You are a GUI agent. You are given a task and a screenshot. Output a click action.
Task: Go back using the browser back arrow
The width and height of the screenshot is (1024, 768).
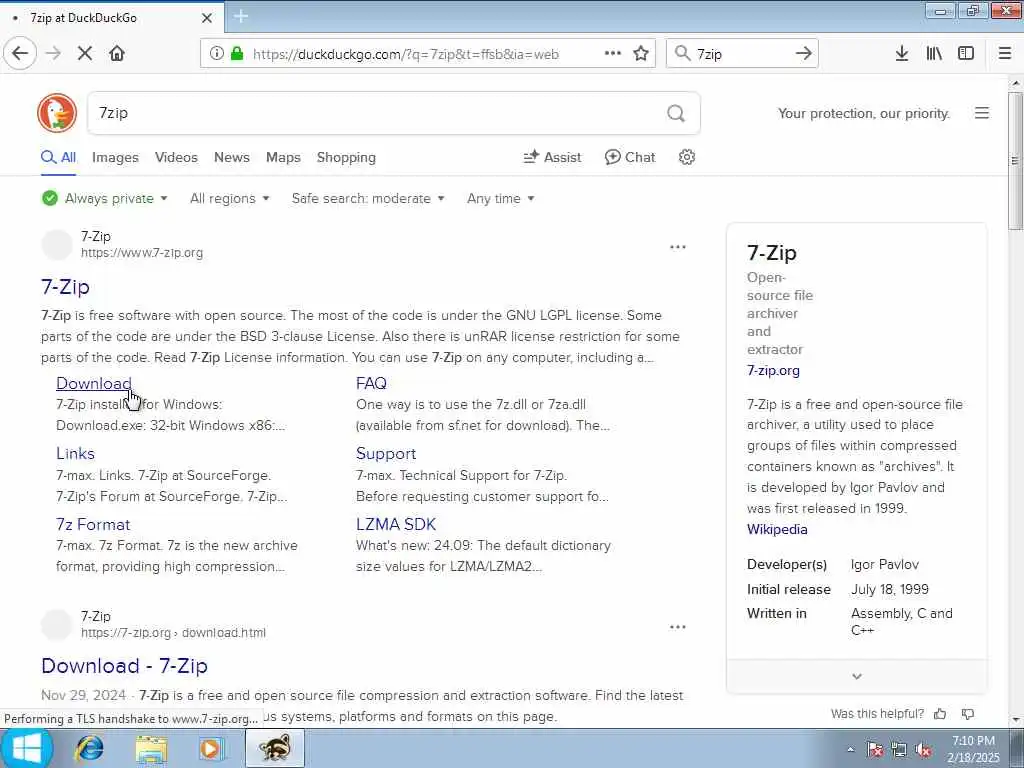click(20, 54)
